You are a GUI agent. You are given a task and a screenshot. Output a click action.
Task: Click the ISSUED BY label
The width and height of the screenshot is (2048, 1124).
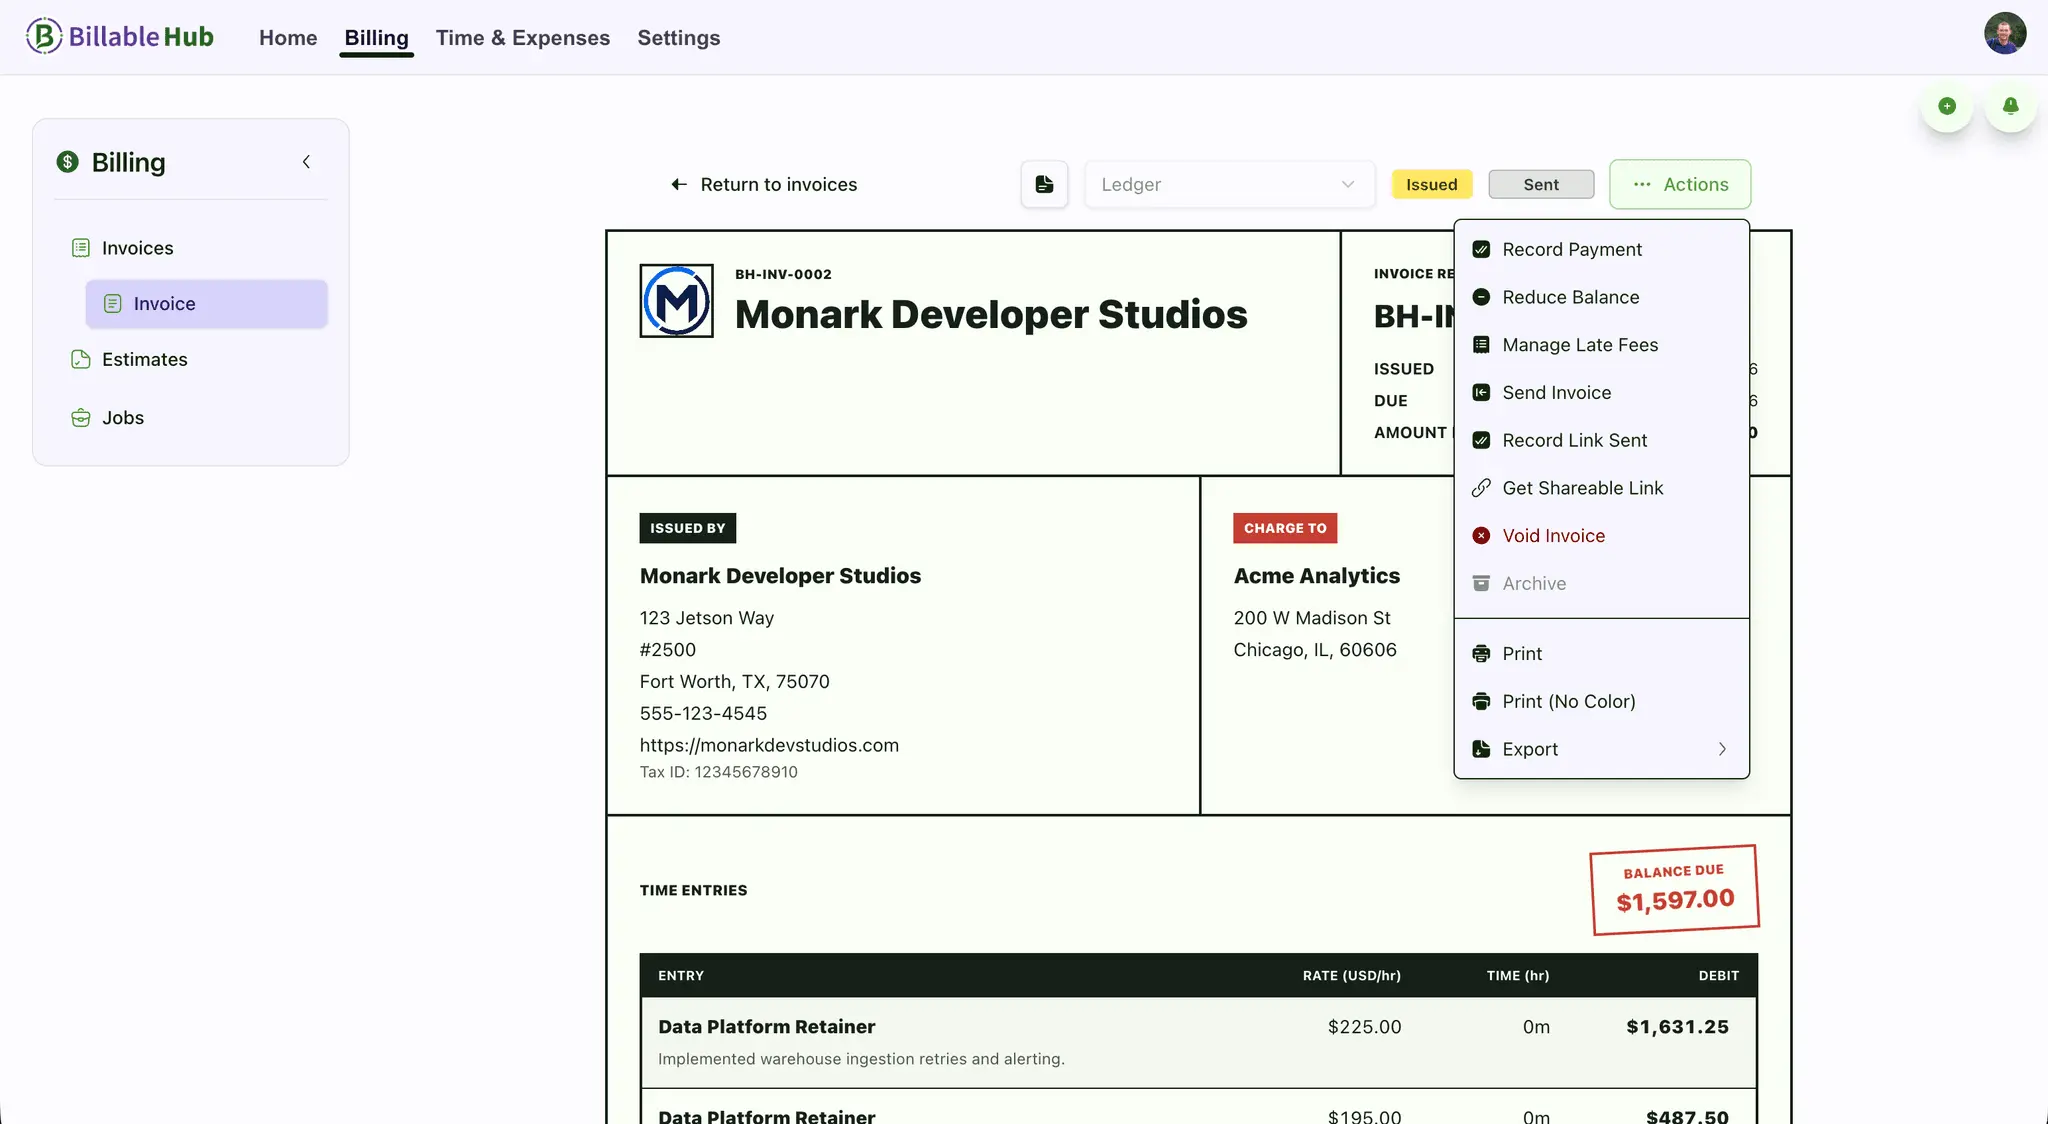688,528
